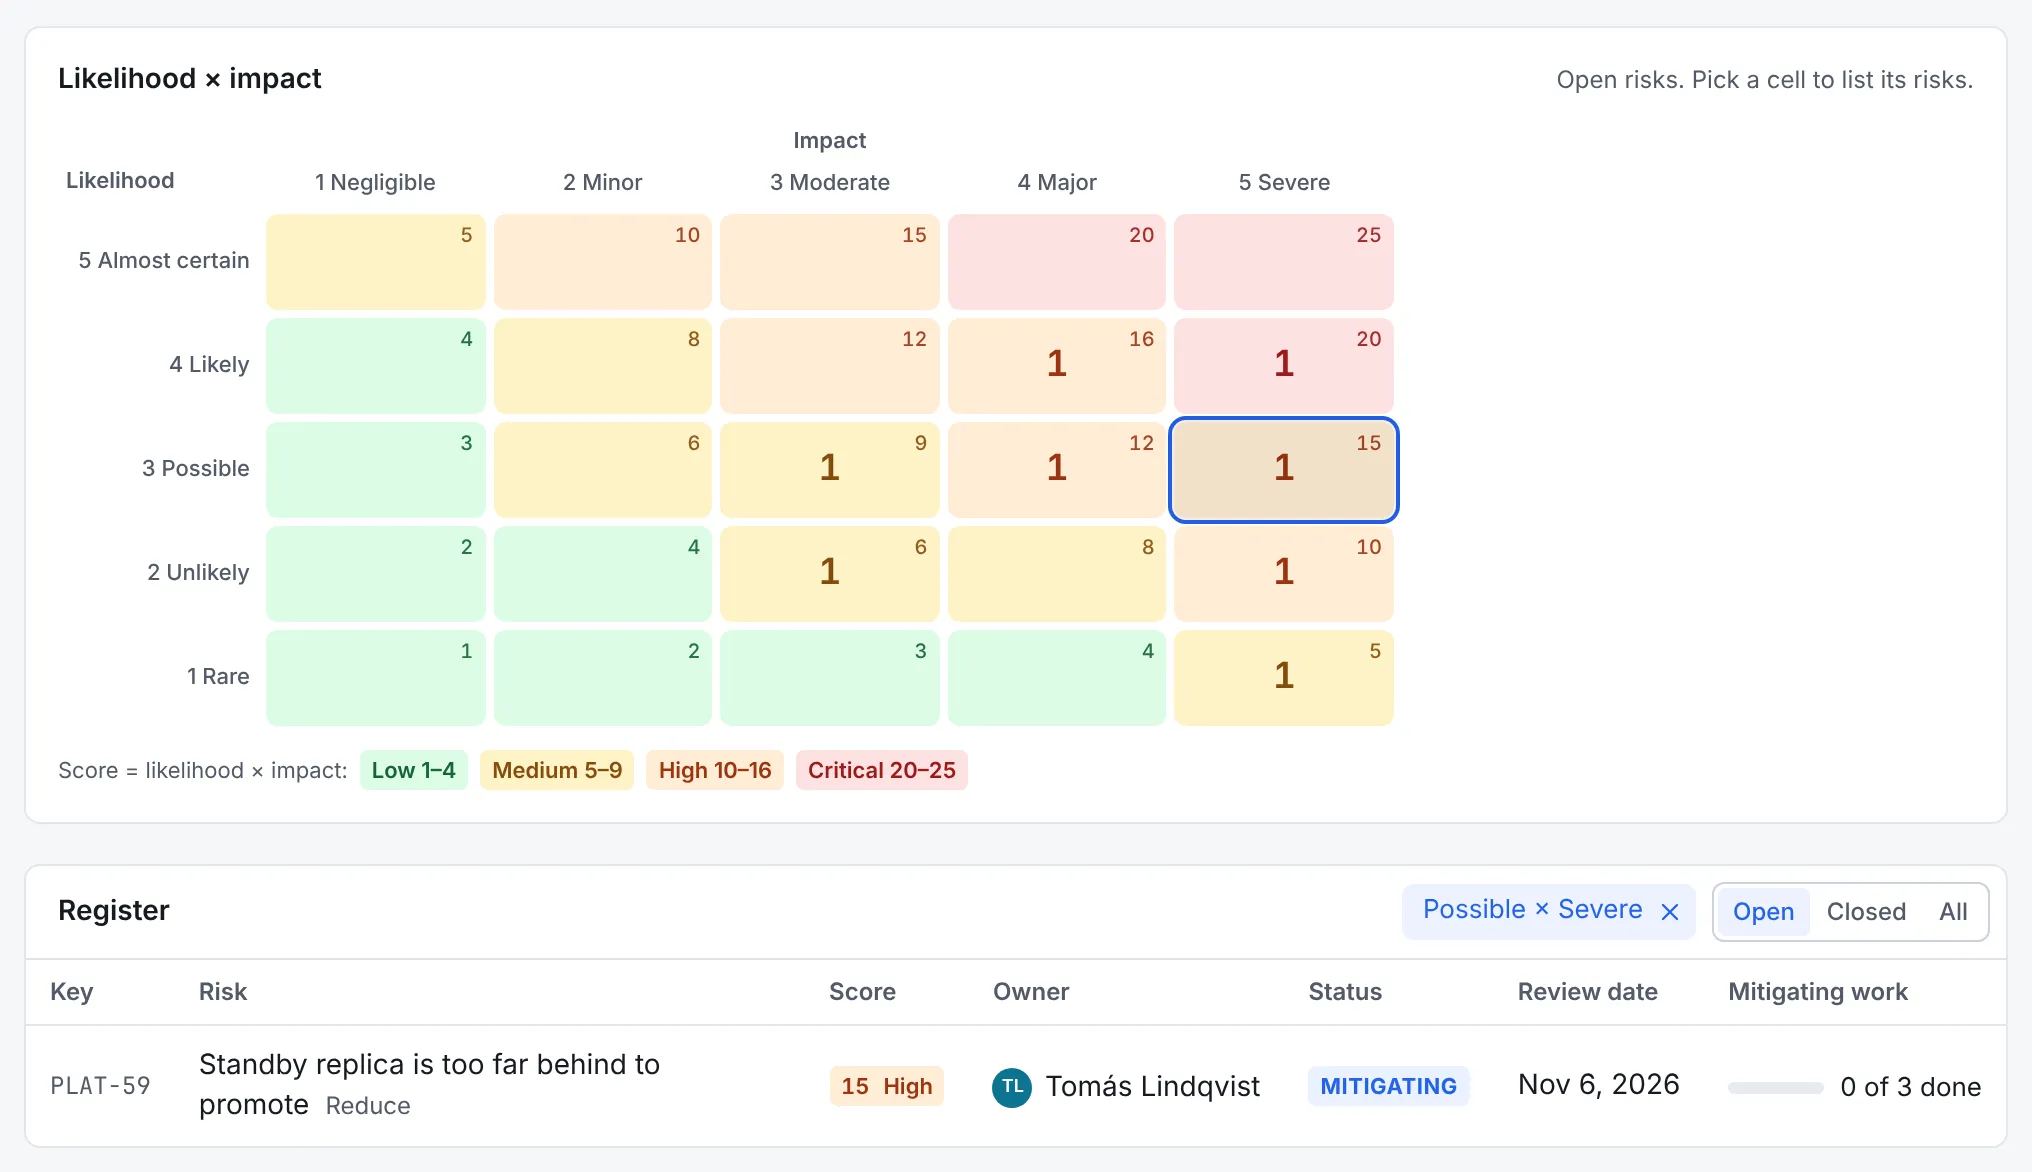Pick the Rare × Negligible cell scoring 1
Screen dimensions: 2032x1172
(x=375, y=677)
